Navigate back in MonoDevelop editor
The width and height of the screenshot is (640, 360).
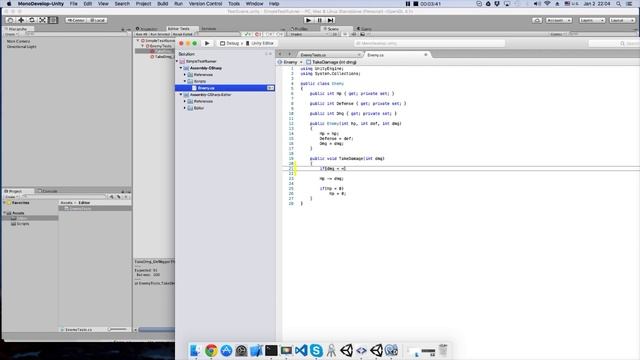coord(280,54)
